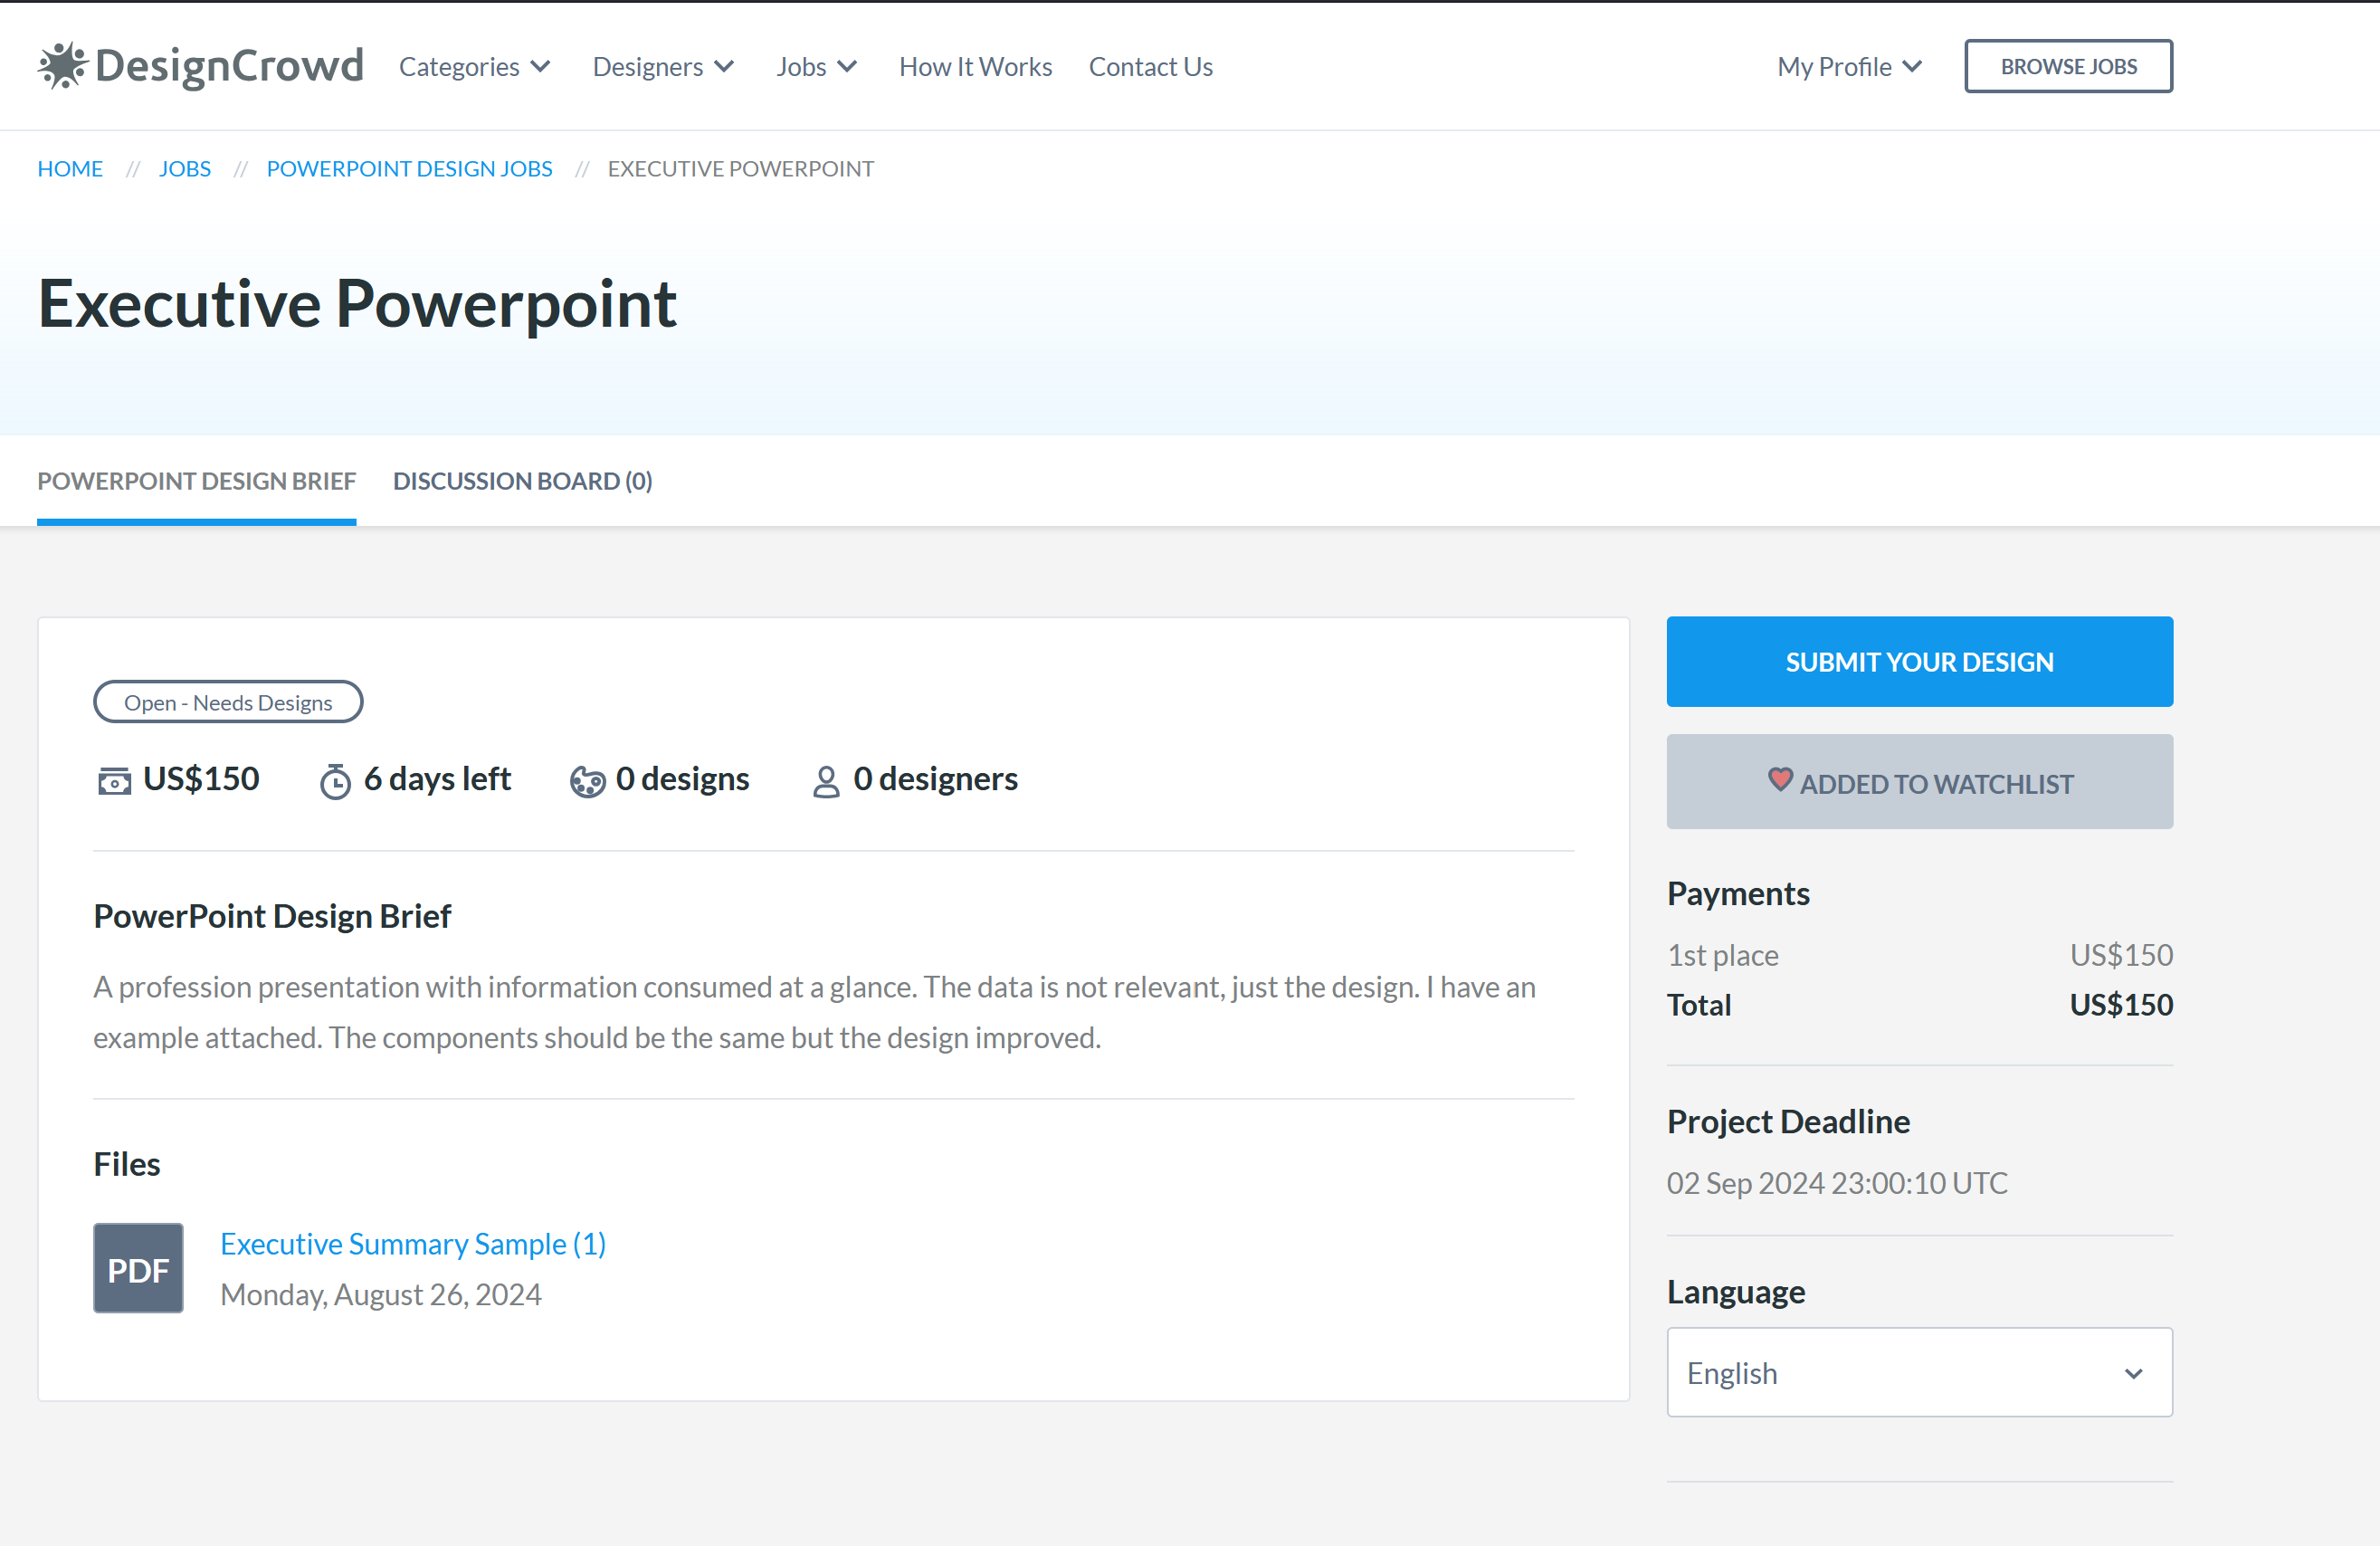The image size is (2380, 1546).
Task: Open the Language dropdown set to English
Action: [1920, 1372]
